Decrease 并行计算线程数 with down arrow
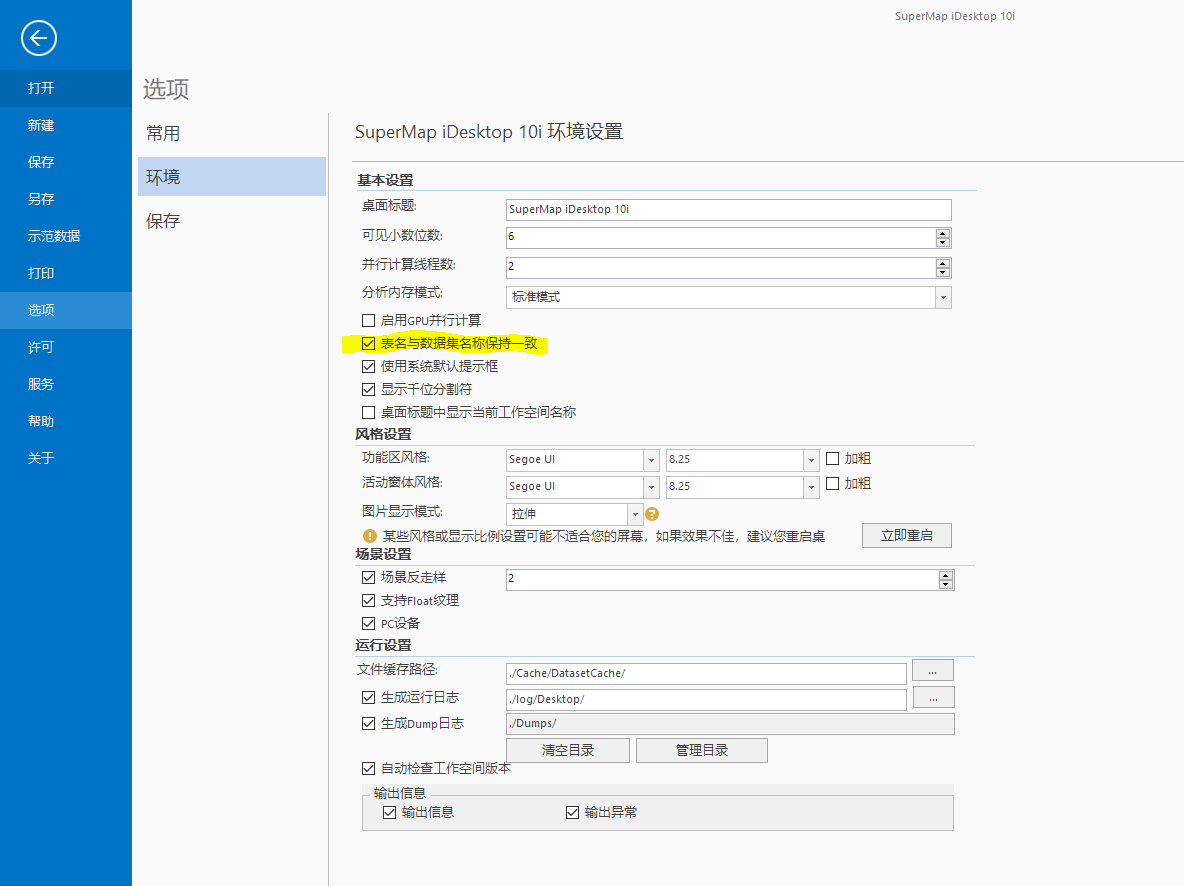 (x=942, y=272)
